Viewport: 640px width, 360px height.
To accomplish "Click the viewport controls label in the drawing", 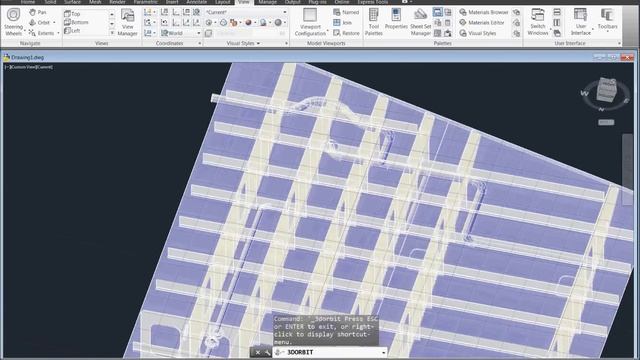I will [x=29, y=67].
